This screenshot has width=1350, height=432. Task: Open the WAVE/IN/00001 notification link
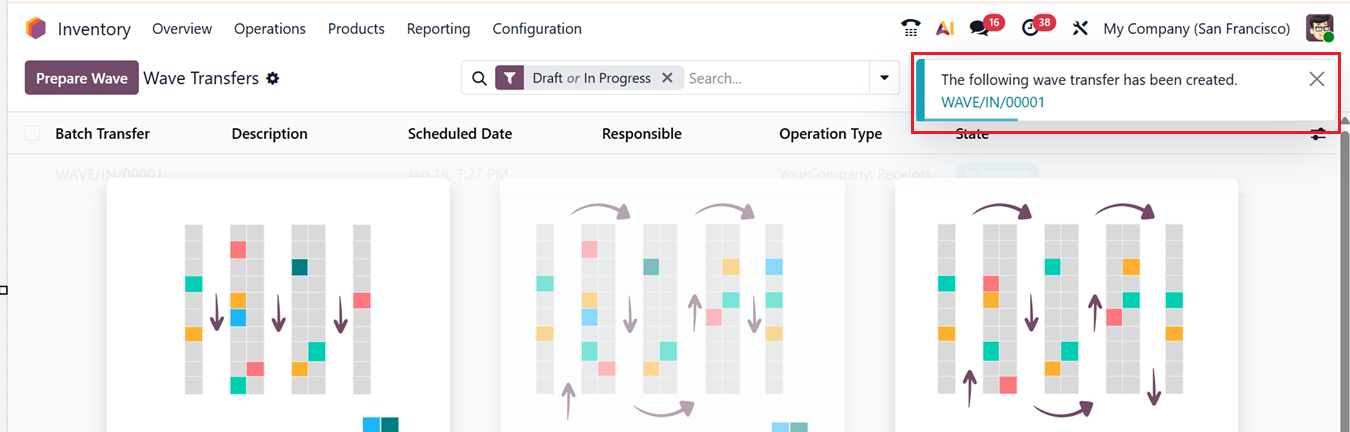click(x=993, y=102)
